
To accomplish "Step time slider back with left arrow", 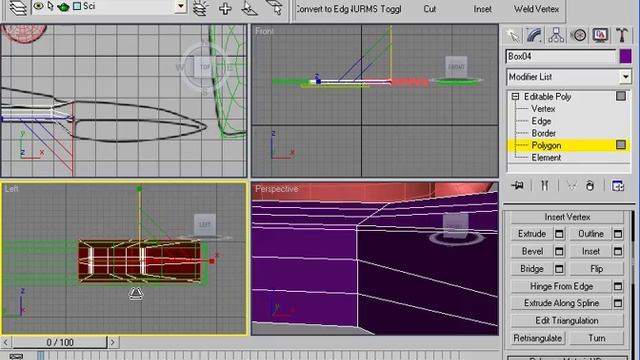I will (6, 342).
